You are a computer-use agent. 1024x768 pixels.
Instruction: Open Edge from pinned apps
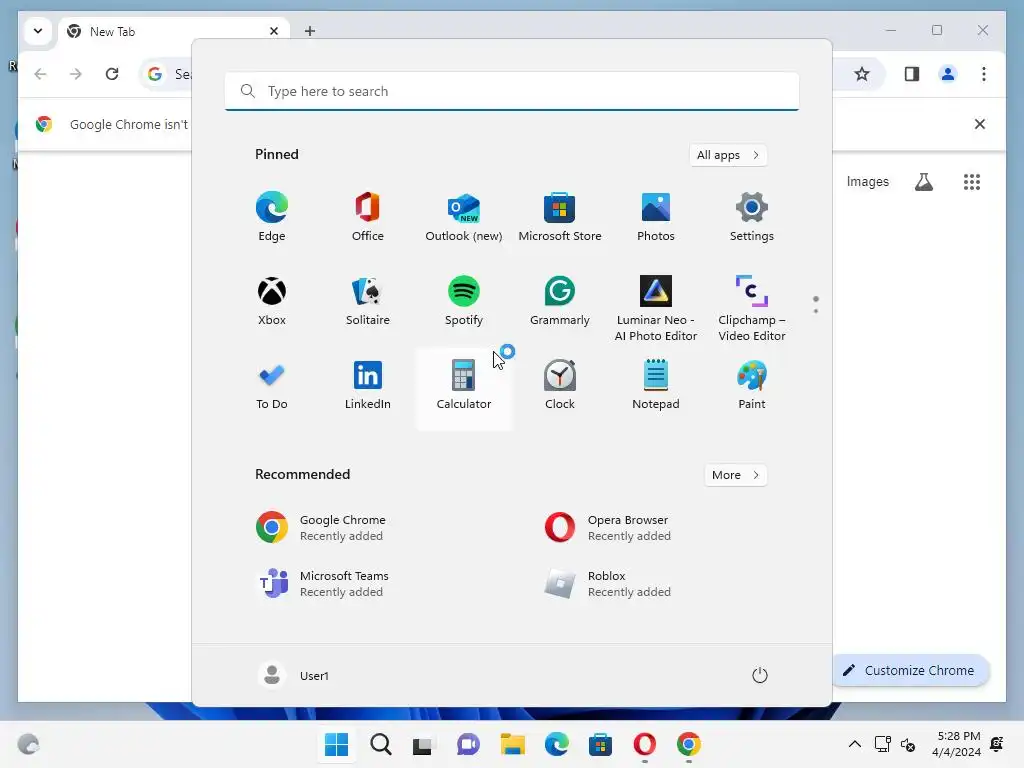[272, 217]
